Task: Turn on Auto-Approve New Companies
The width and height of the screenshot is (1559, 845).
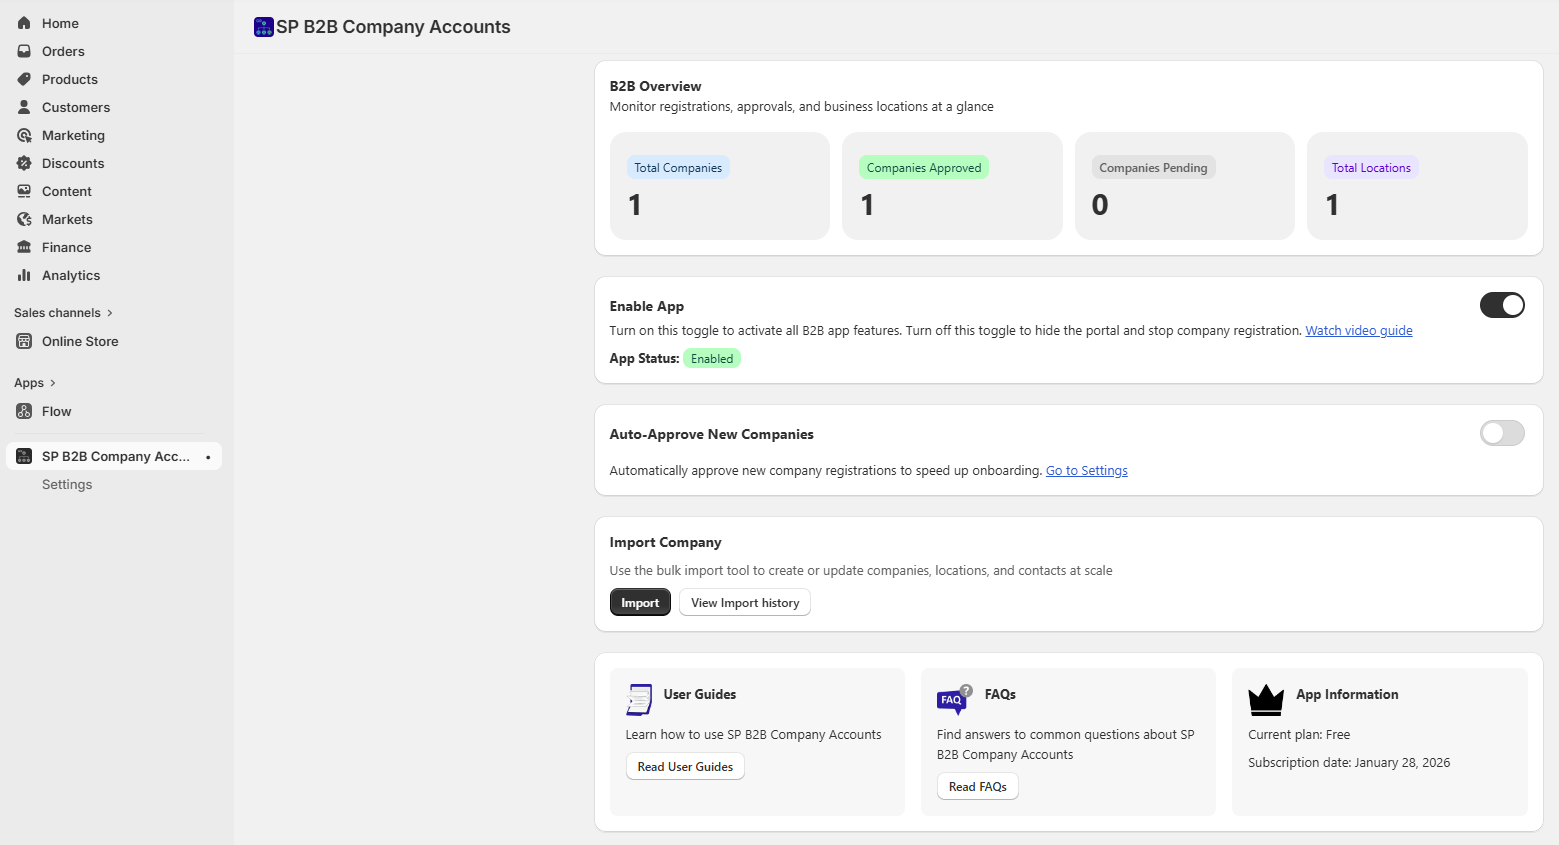Action: coord(1502,433)
